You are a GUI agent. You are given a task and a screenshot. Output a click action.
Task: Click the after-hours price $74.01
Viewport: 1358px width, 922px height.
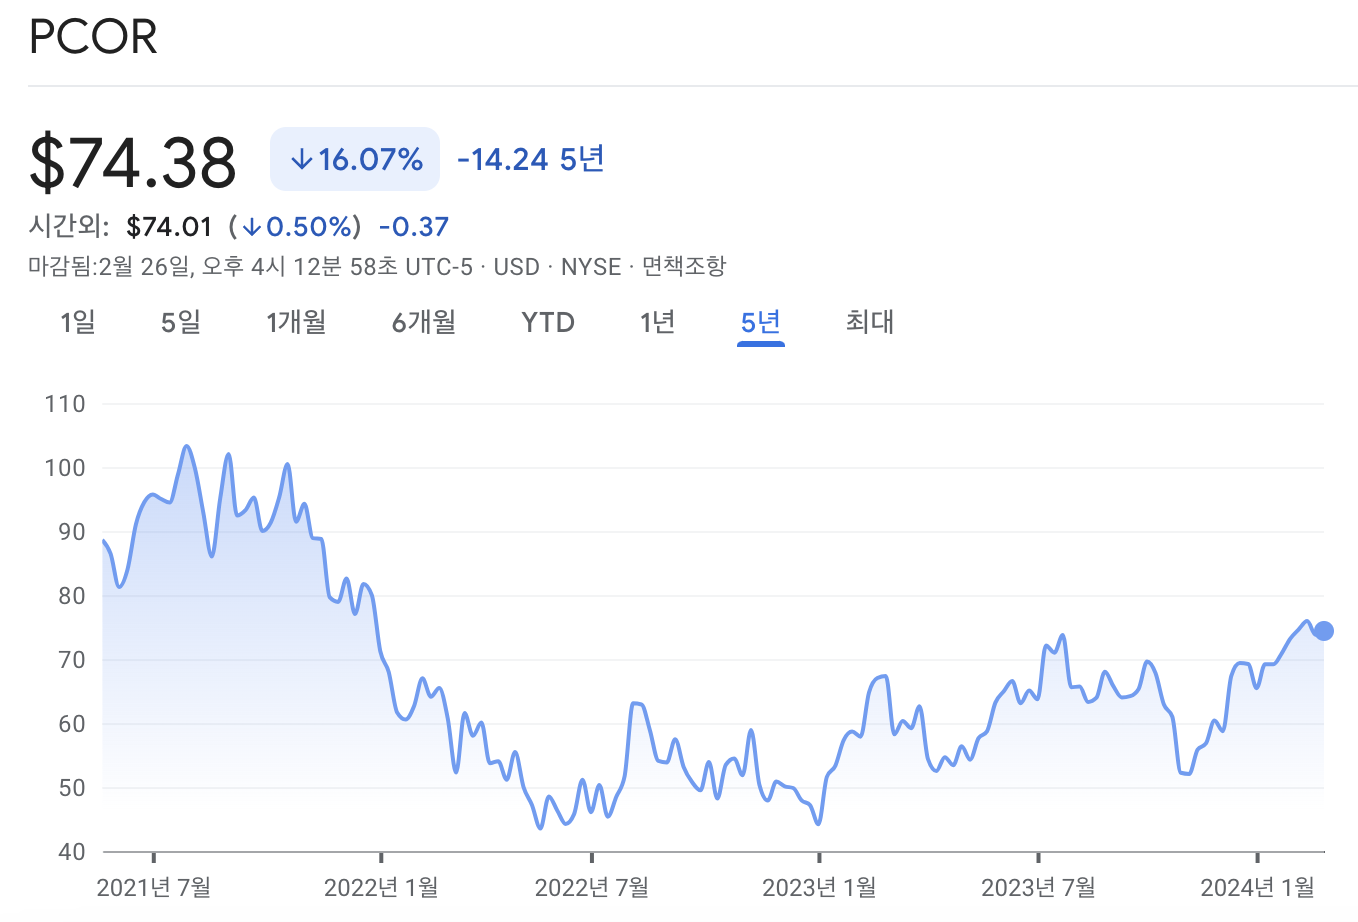pos(170,227)
